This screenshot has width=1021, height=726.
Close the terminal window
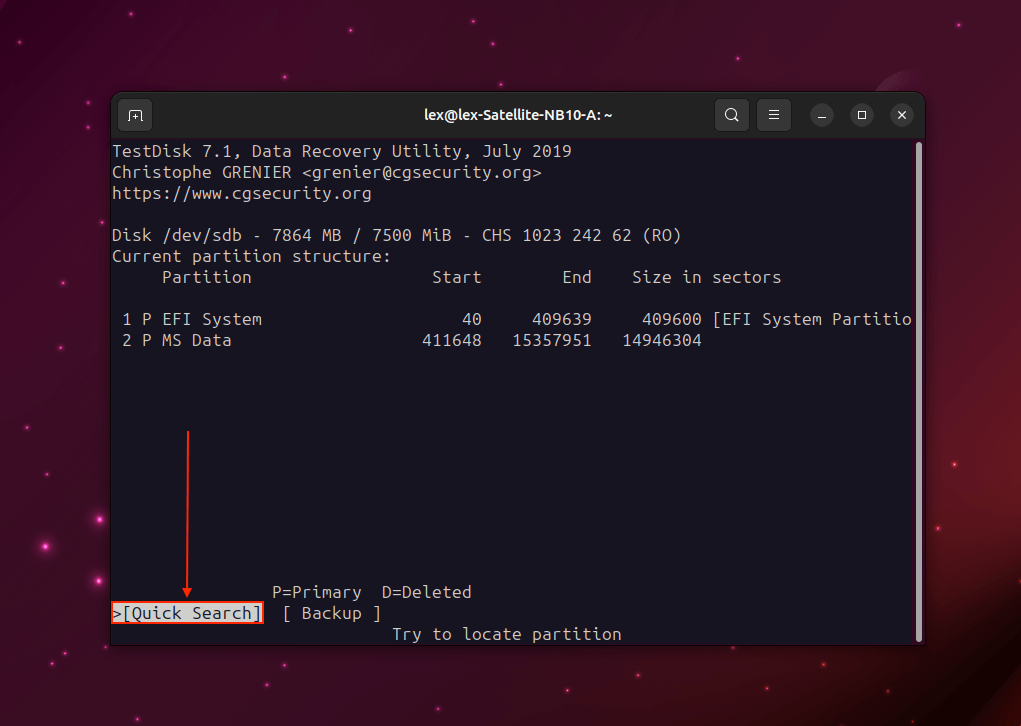902,115
